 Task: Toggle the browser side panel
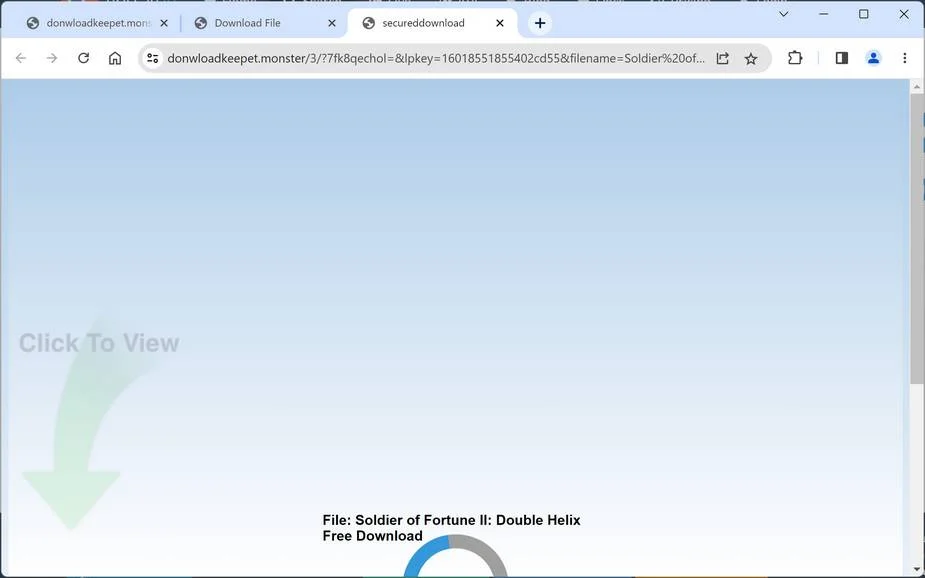(x=841, y=58)
